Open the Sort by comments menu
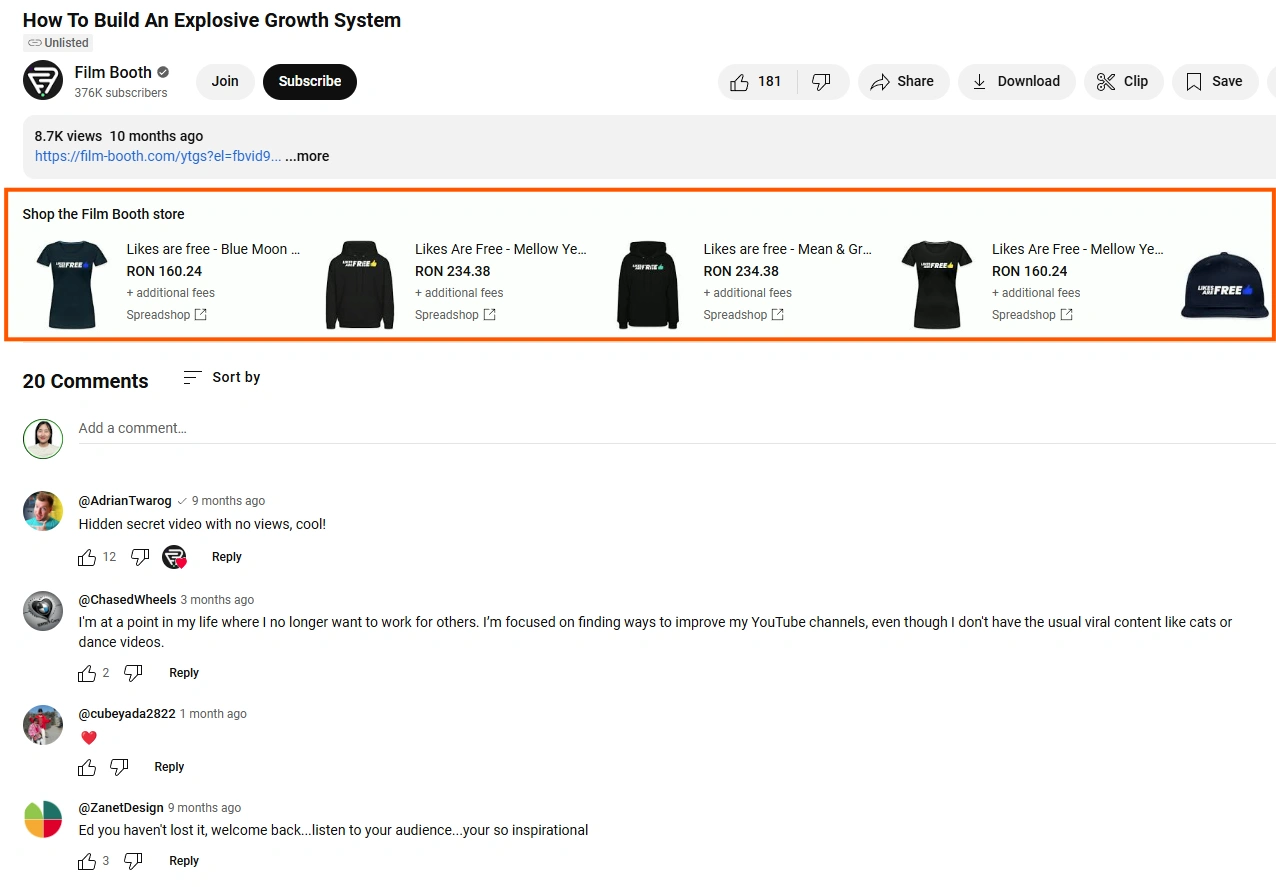 [x=222, y=377]
